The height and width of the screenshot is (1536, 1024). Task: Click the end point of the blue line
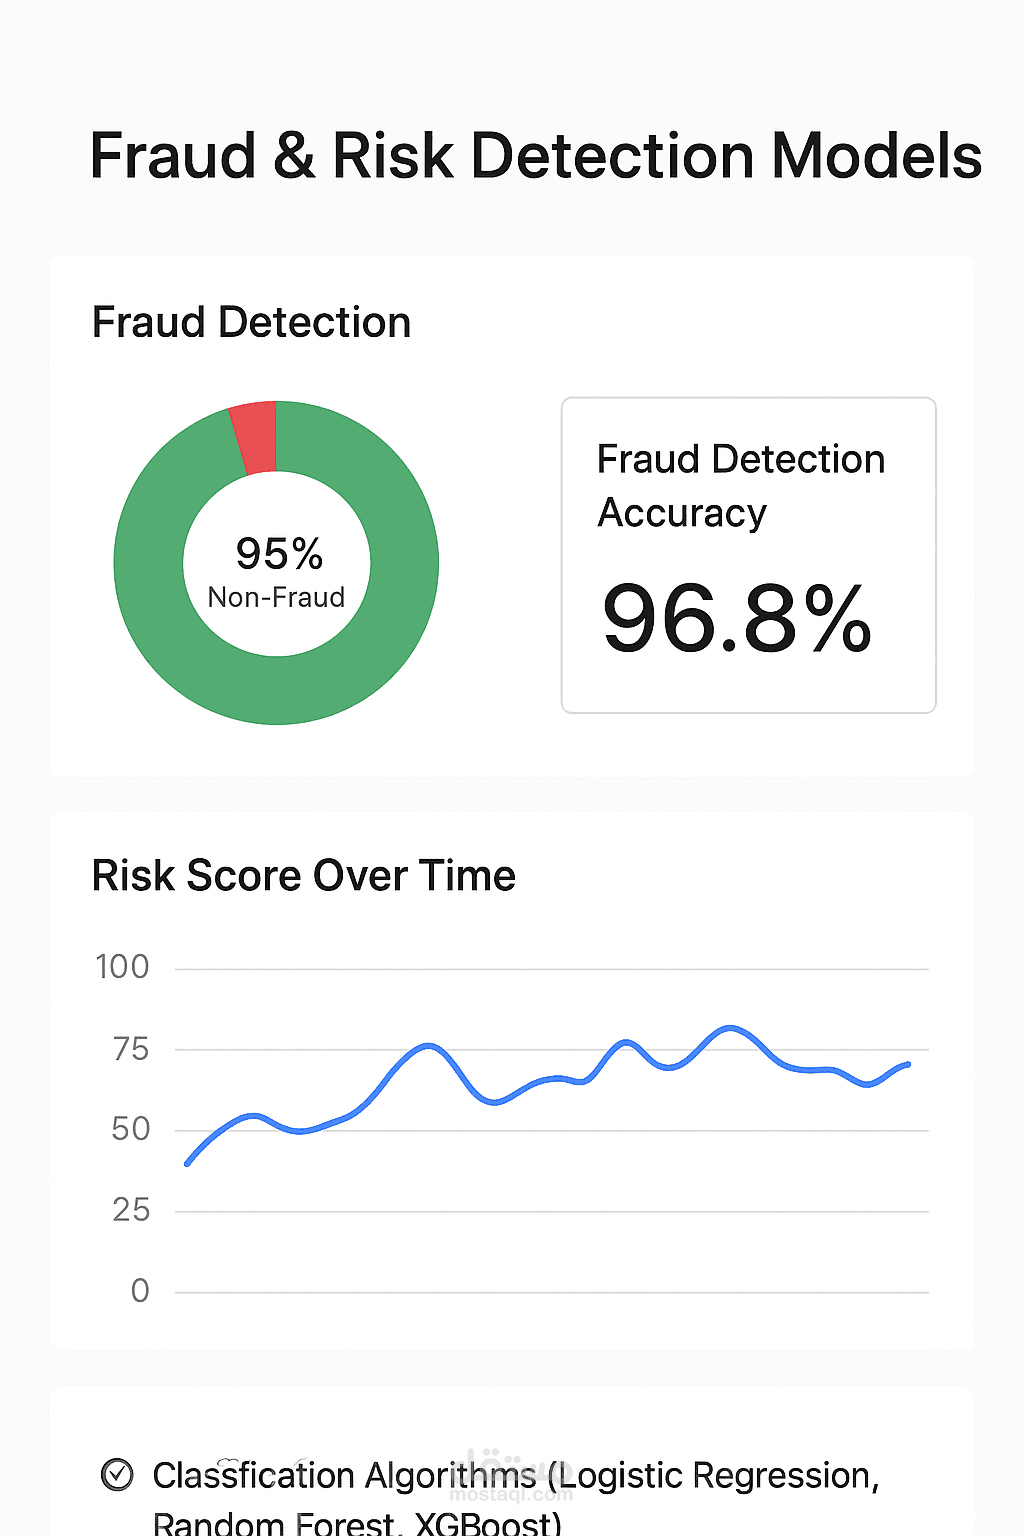coord(908,1064)
